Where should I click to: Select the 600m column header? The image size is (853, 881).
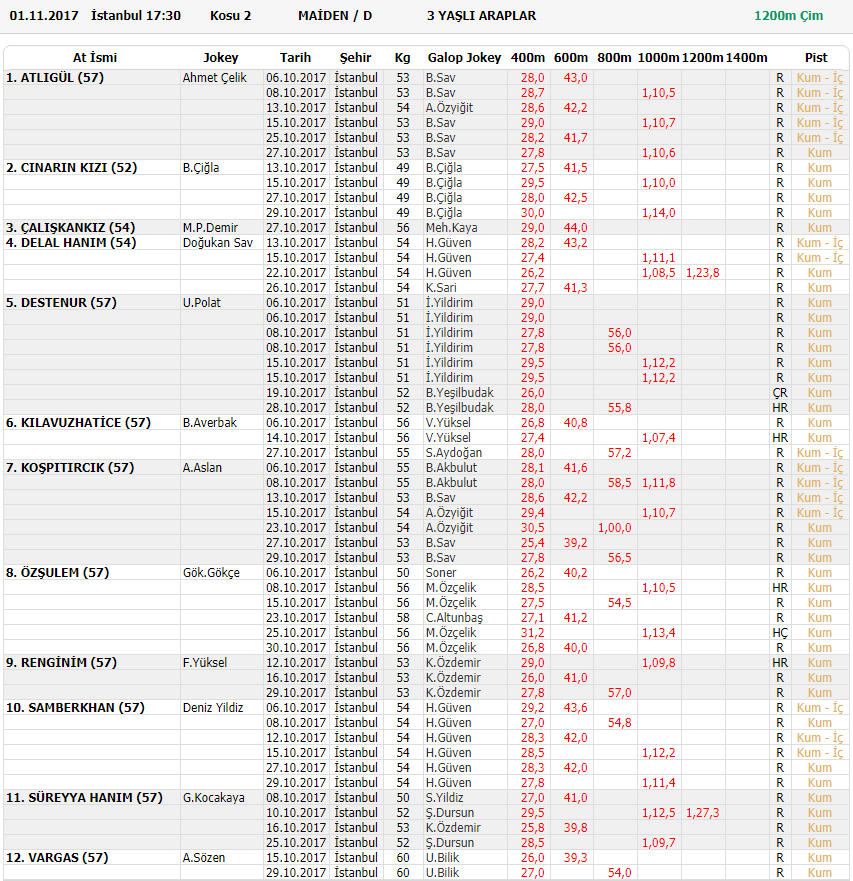click(571, 57)
